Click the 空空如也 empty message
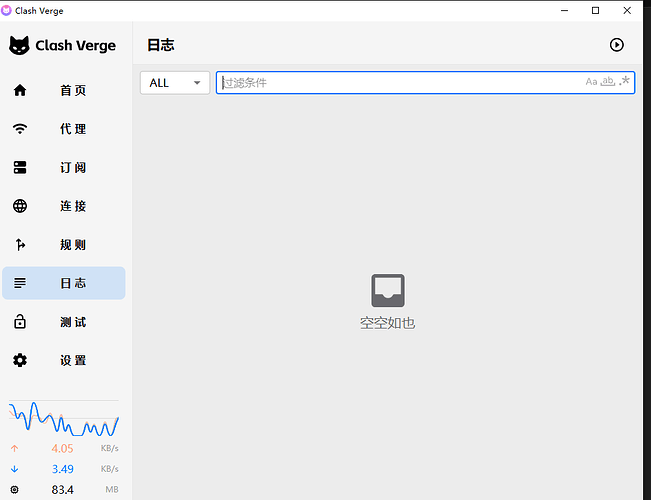This screenshot has width=651, height=500. point(388,323)
